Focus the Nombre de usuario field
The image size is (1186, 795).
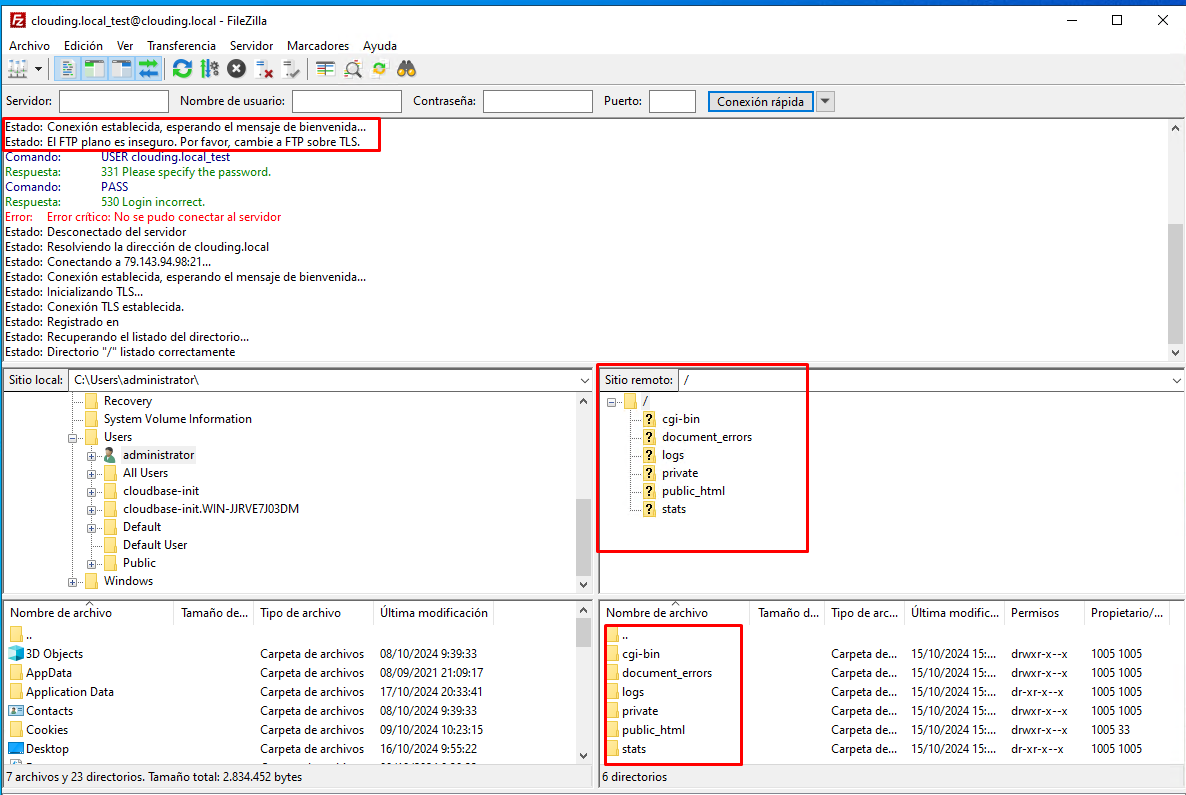[346, 101]
